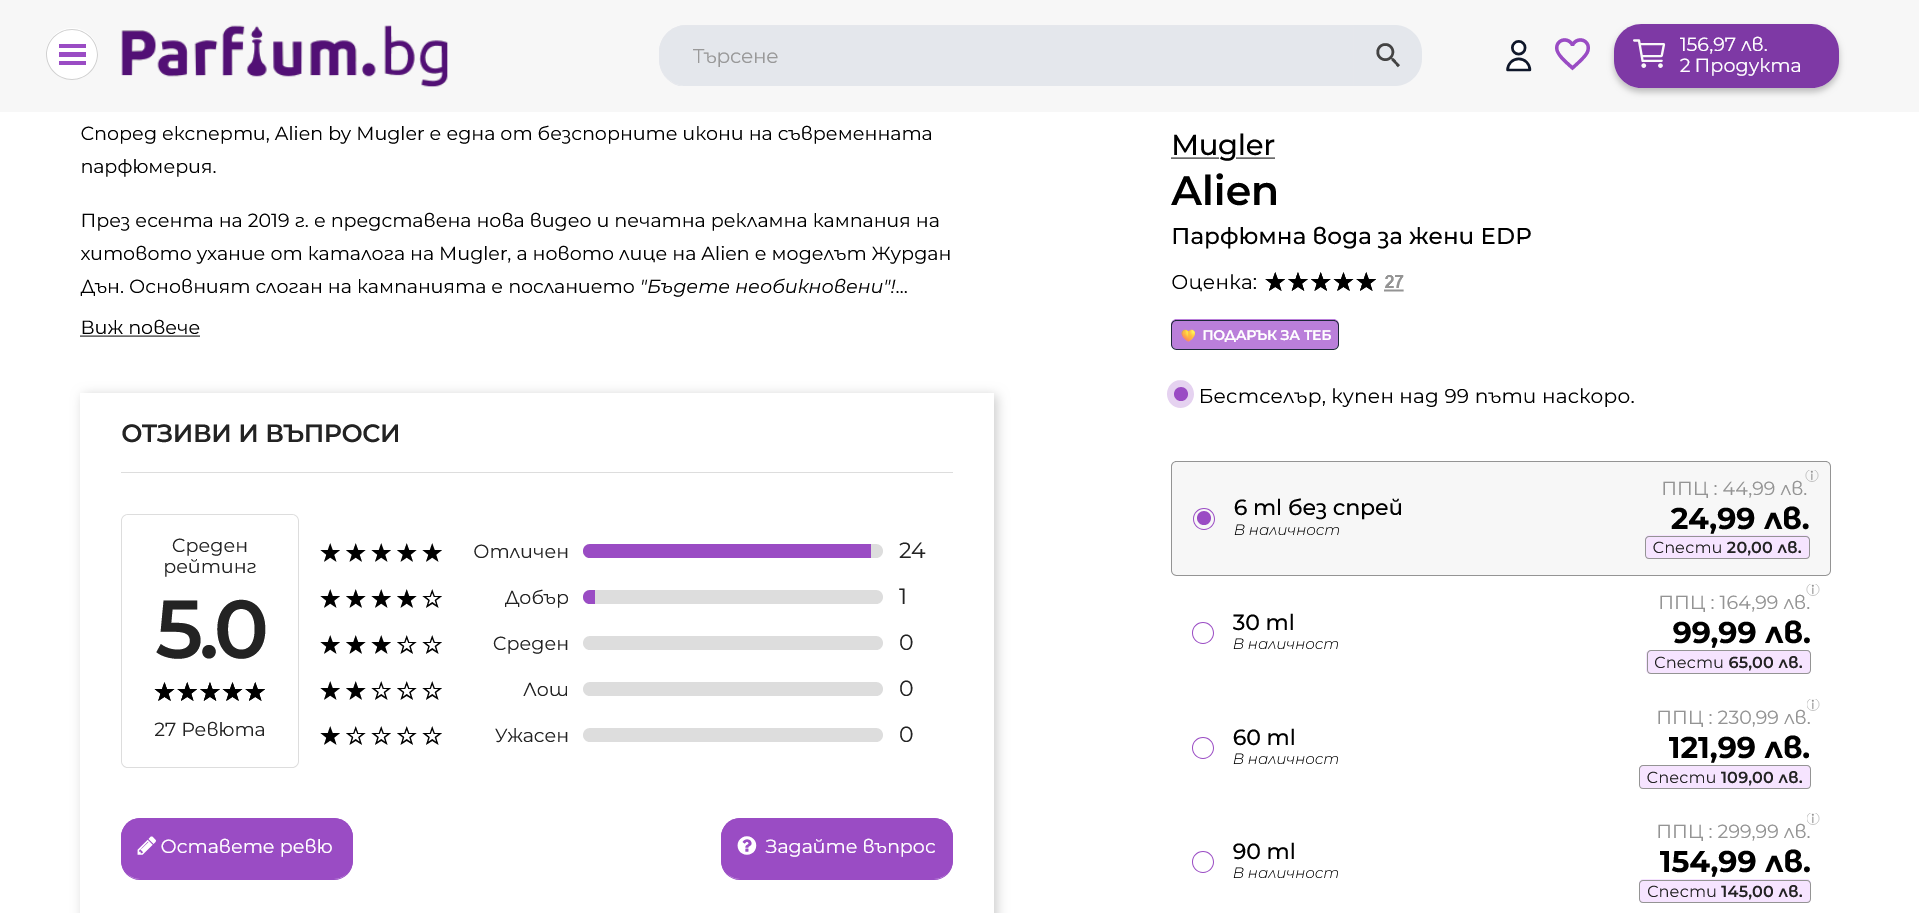Click the search magnifier icon
1919x913 pixels.
(1387, 55)
